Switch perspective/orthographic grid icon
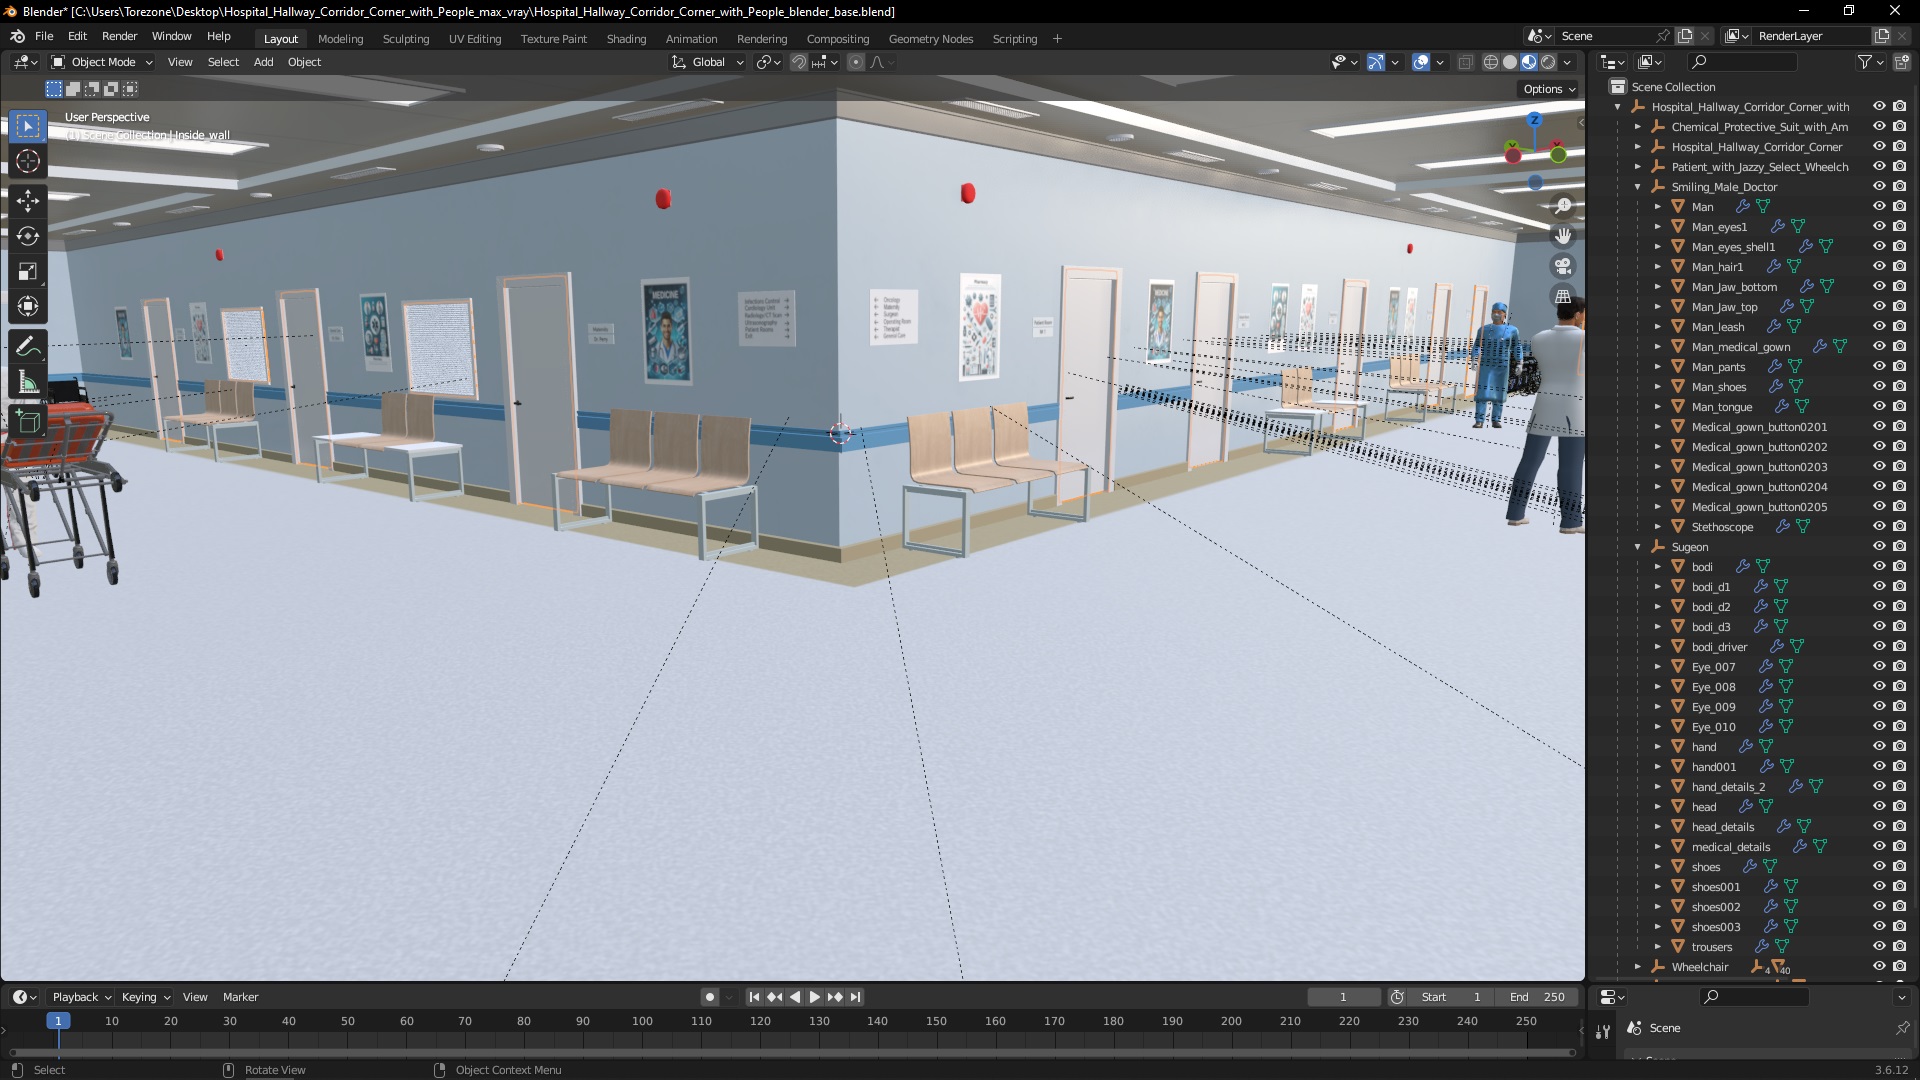The height and width of the screenshot is (1080, 1920). [1562, 296]
